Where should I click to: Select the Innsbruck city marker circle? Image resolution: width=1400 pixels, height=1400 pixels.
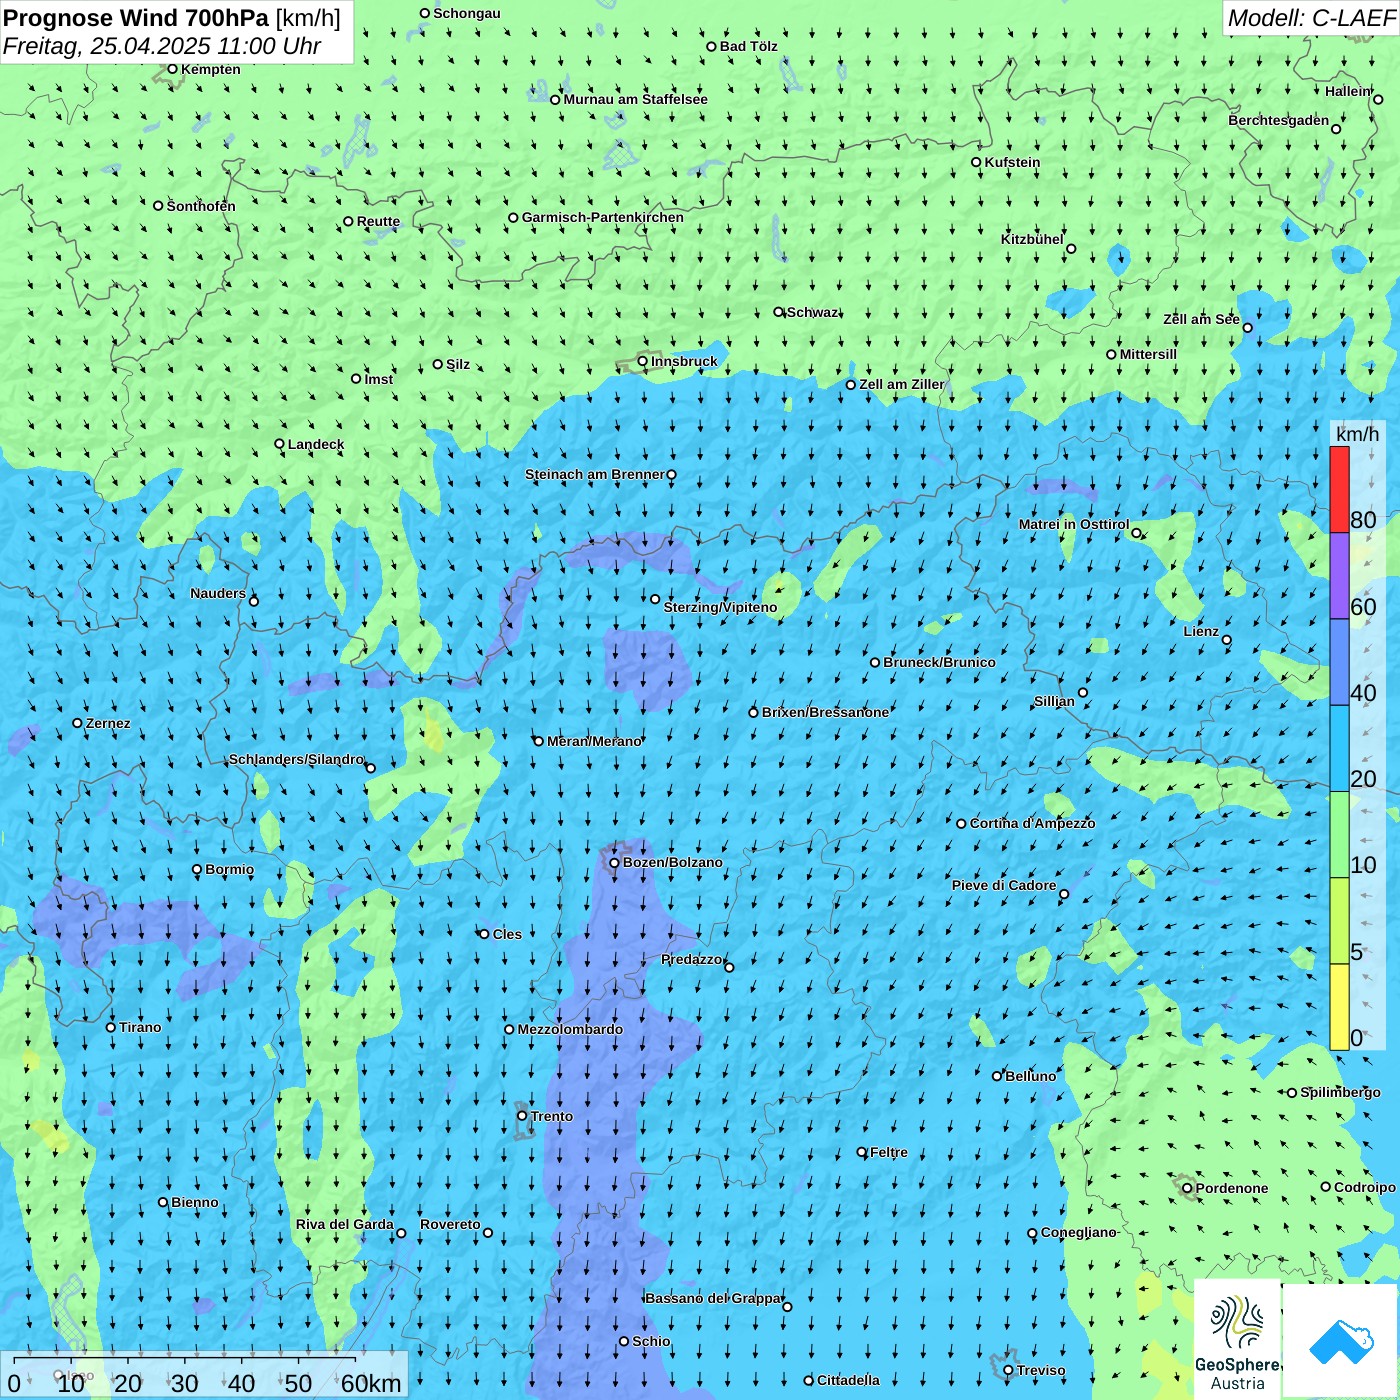643,362
